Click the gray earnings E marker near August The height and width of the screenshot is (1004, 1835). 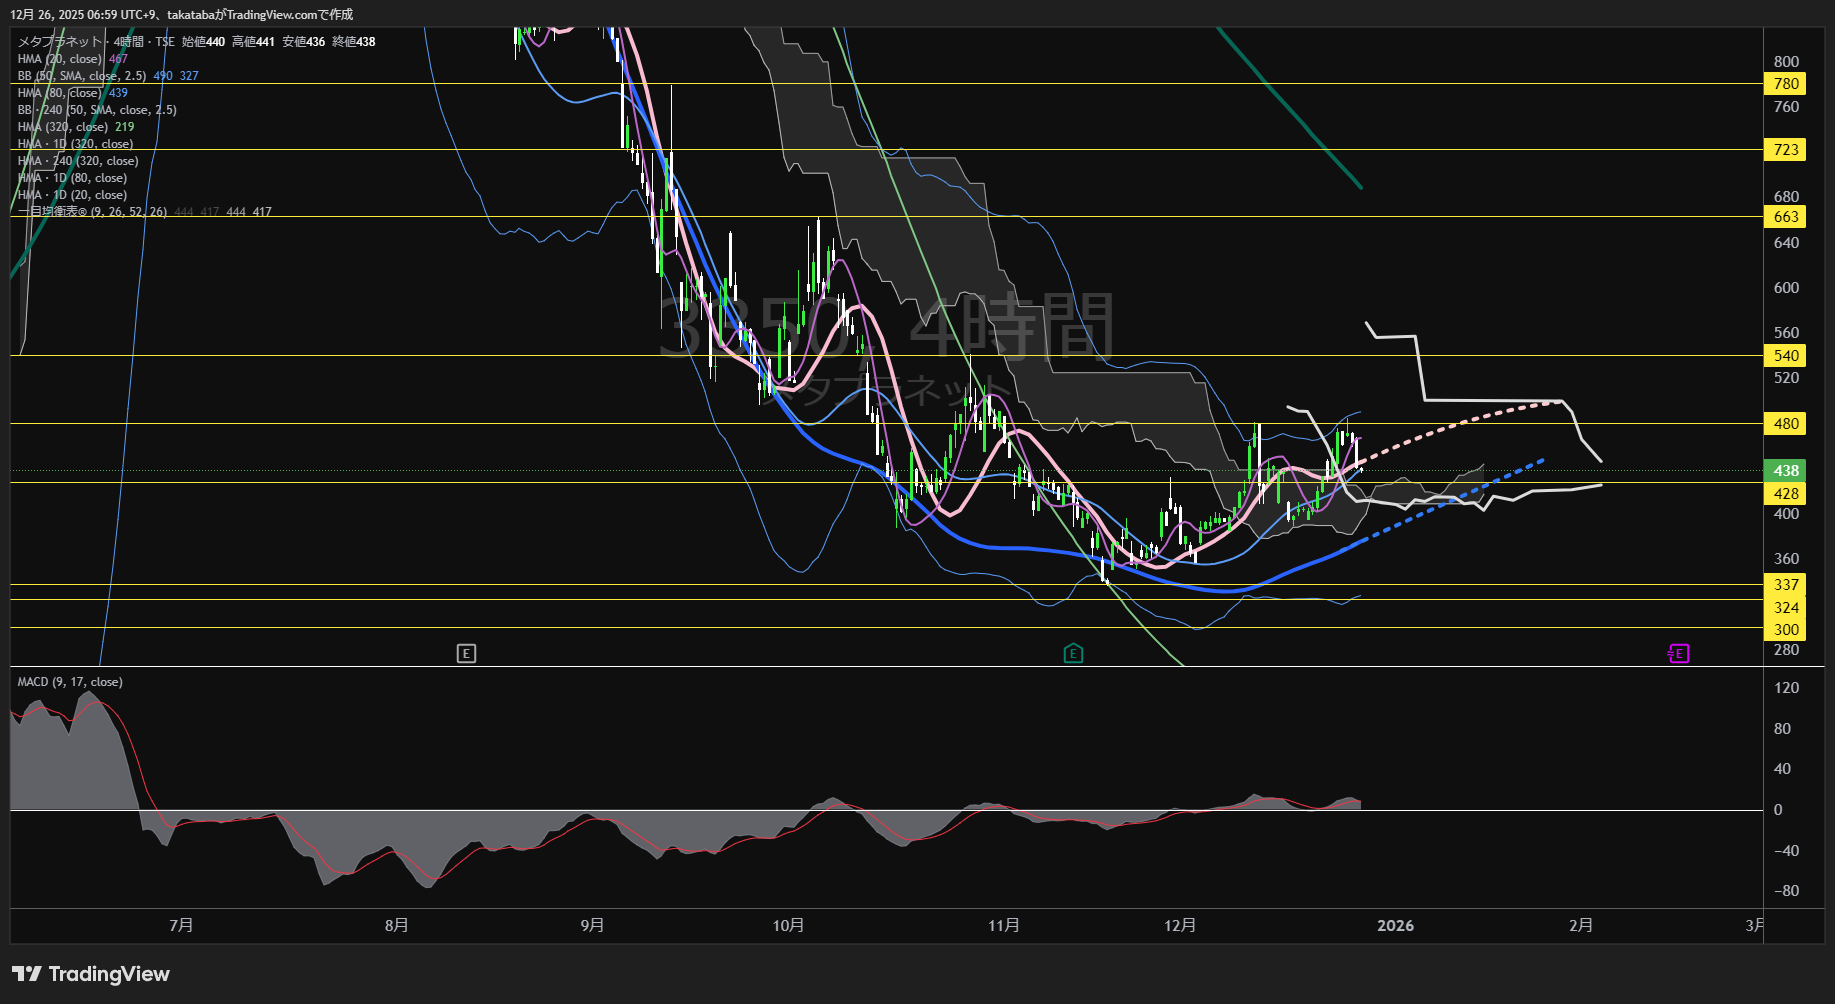coord(466,654)
